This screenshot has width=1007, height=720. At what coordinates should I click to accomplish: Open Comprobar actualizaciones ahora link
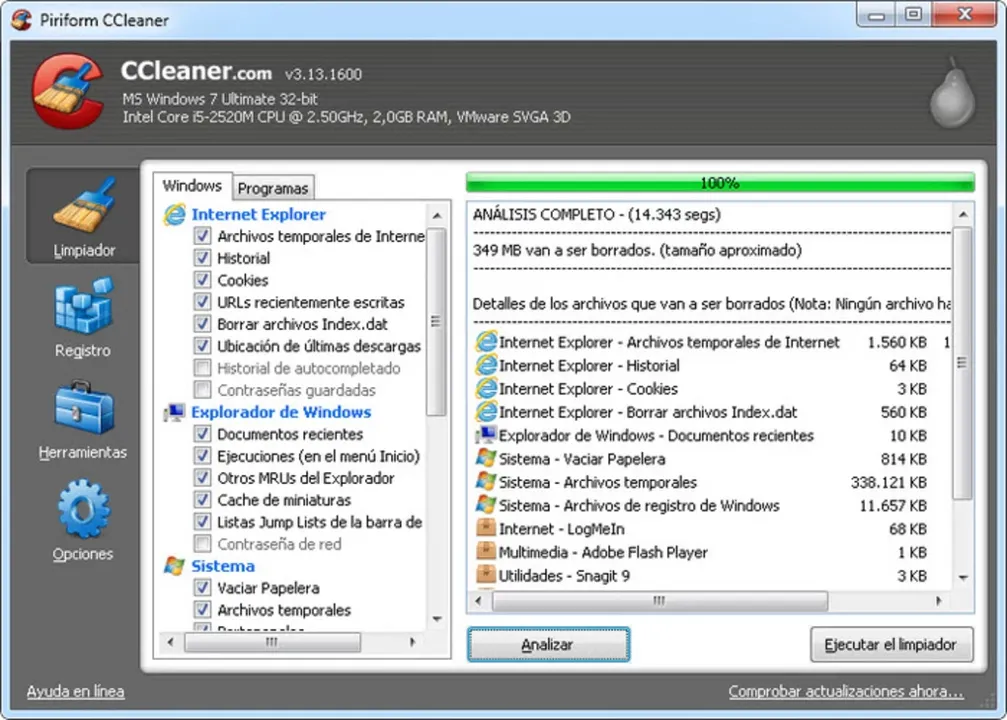click(846, 691)
